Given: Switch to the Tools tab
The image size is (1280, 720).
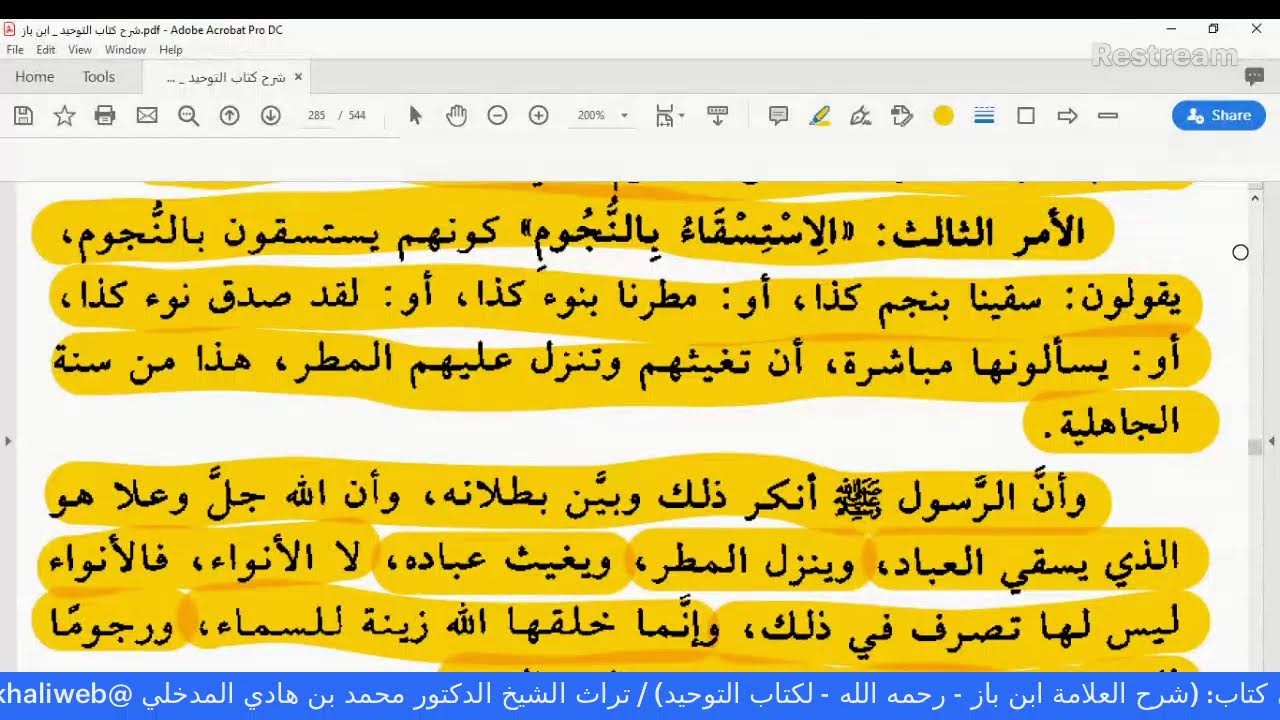Looking at the screenshot, I should 99,77.
